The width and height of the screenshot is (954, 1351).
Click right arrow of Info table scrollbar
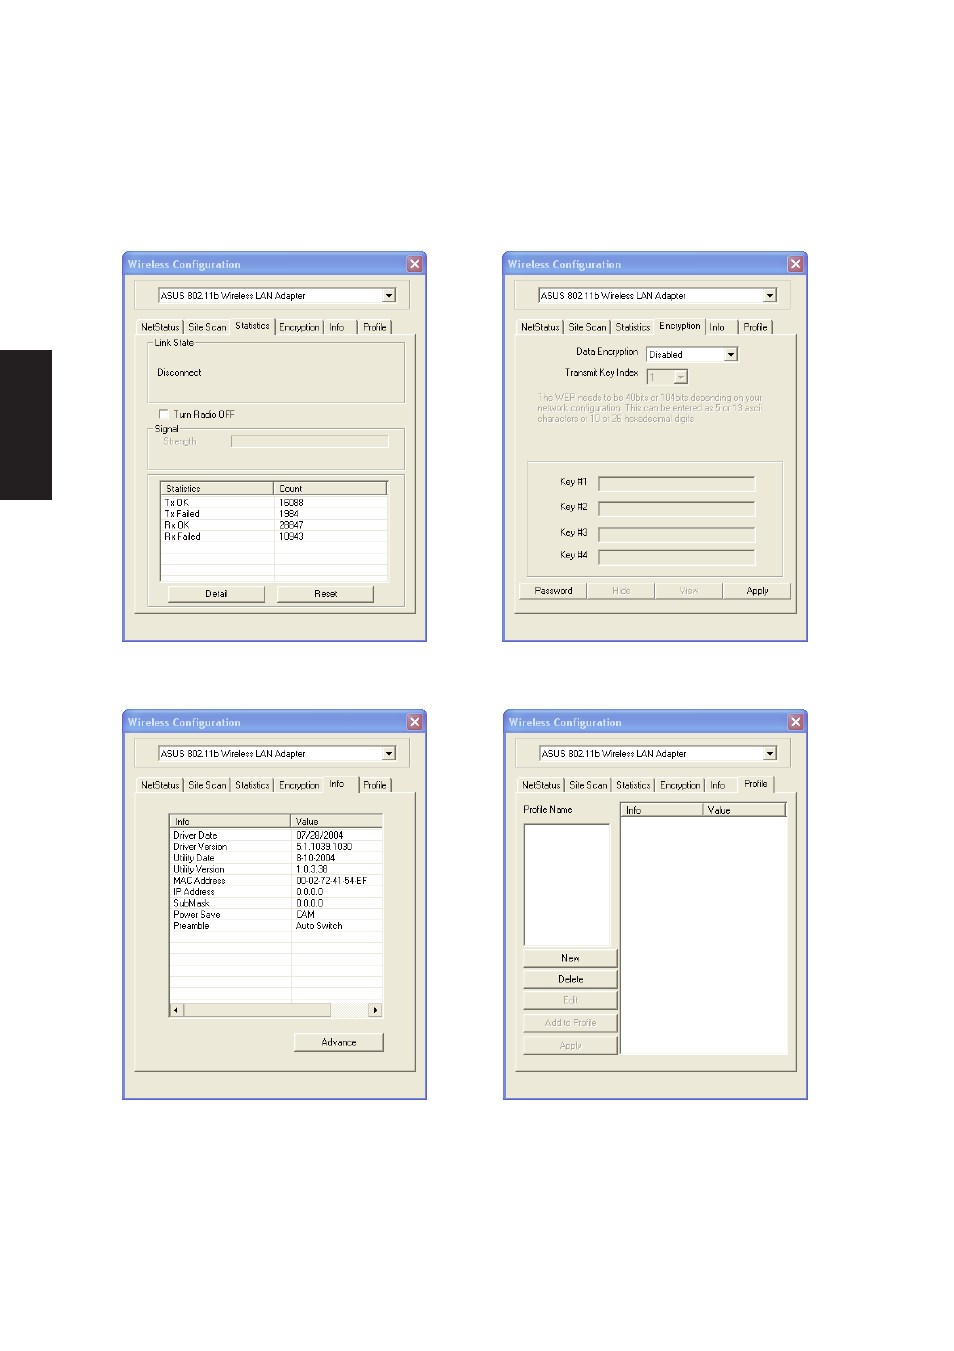coord(376,1010)
